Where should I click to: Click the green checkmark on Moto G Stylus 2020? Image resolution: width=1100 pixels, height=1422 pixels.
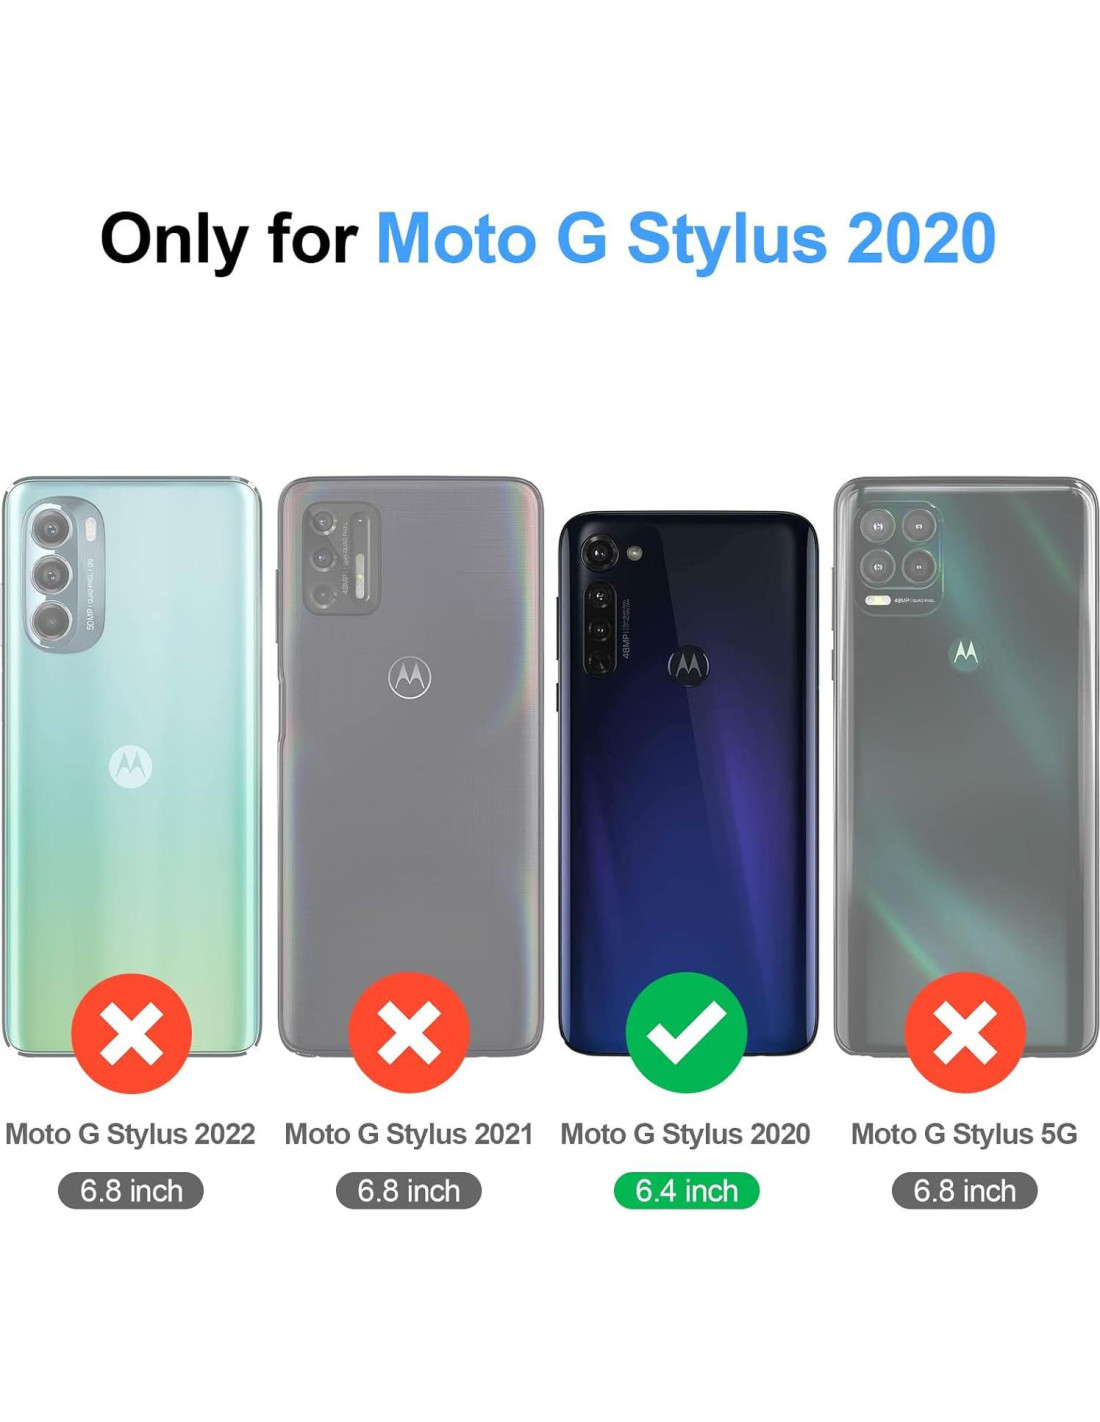pyautogui.click(x=686, y=1032)
